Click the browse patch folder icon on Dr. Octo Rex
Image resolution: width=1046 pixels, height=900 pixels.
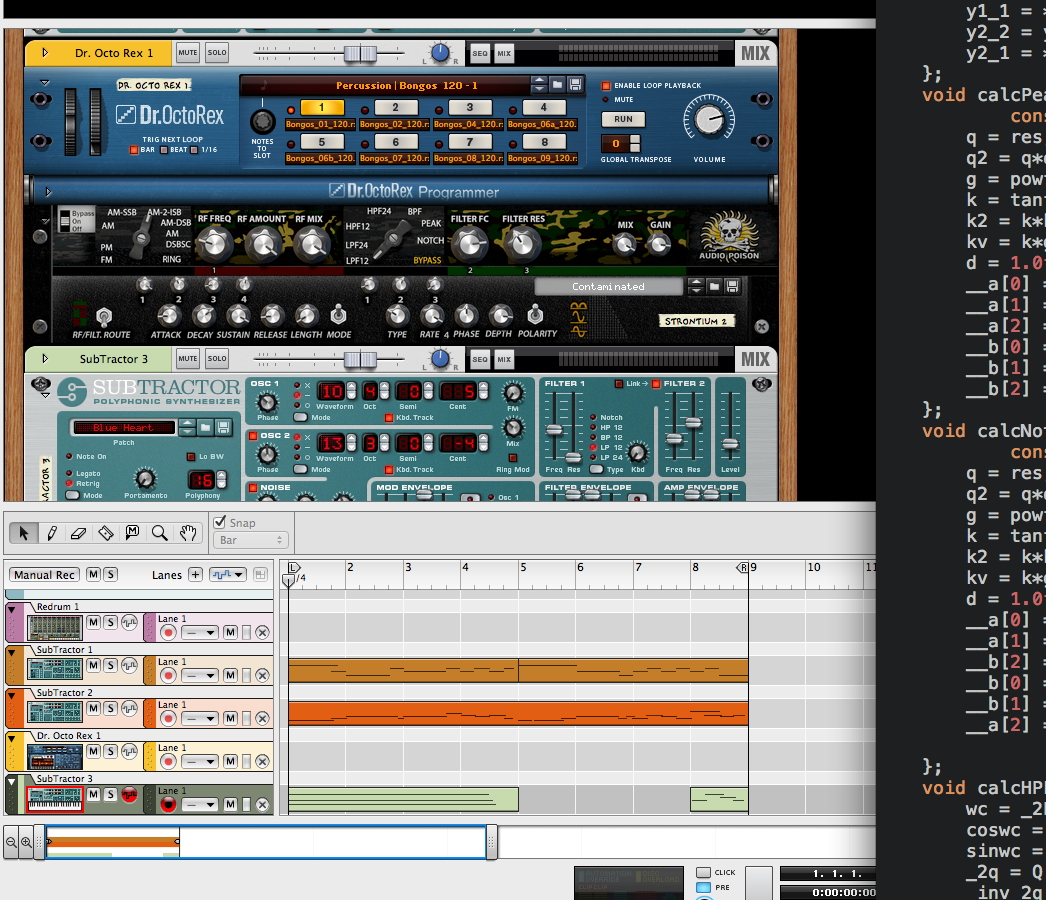(557, 85)
